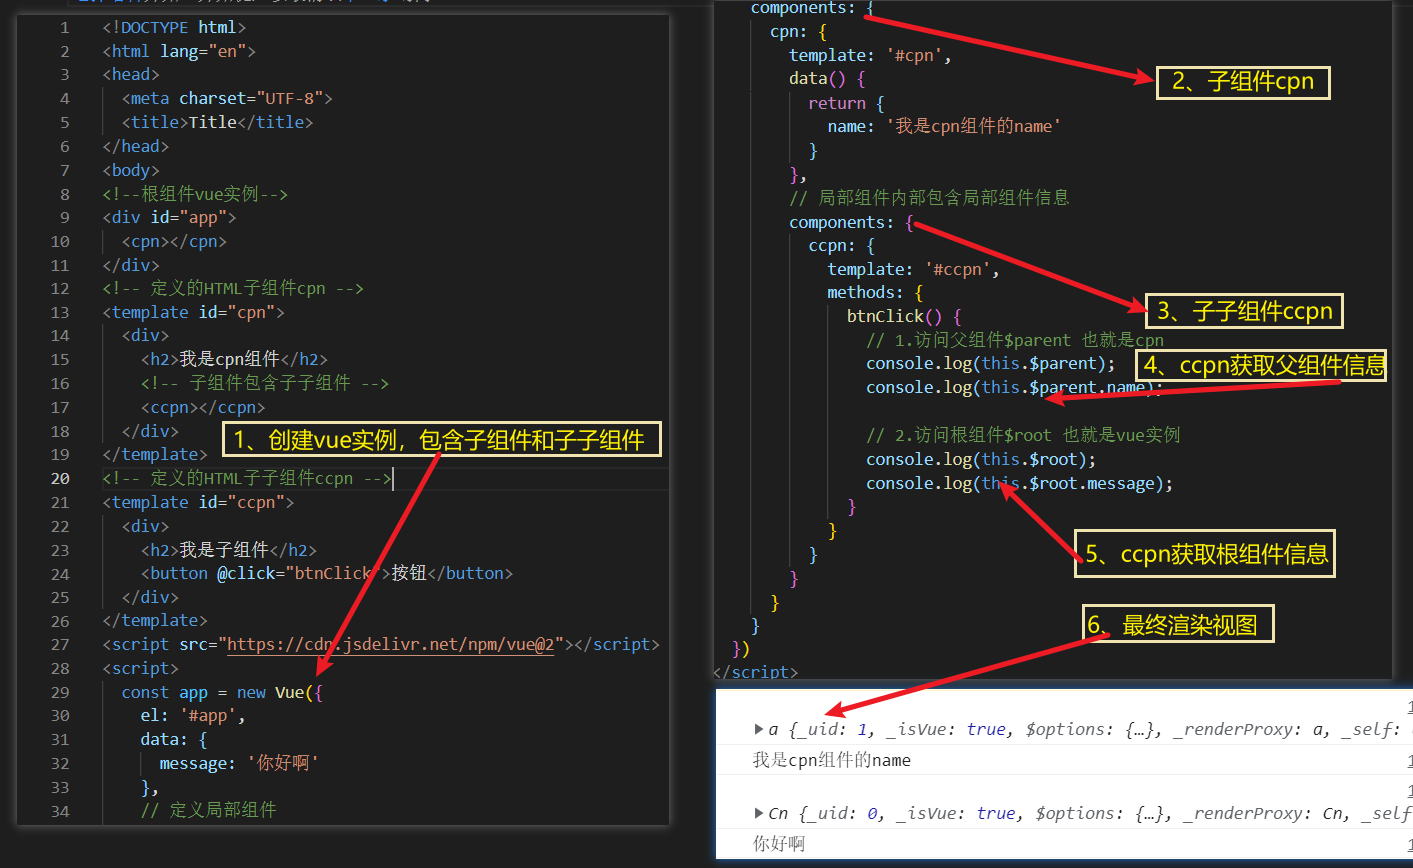Click the '<cpn></cpn>' tag line
The image size is (1413, 868).
(174, 241)
